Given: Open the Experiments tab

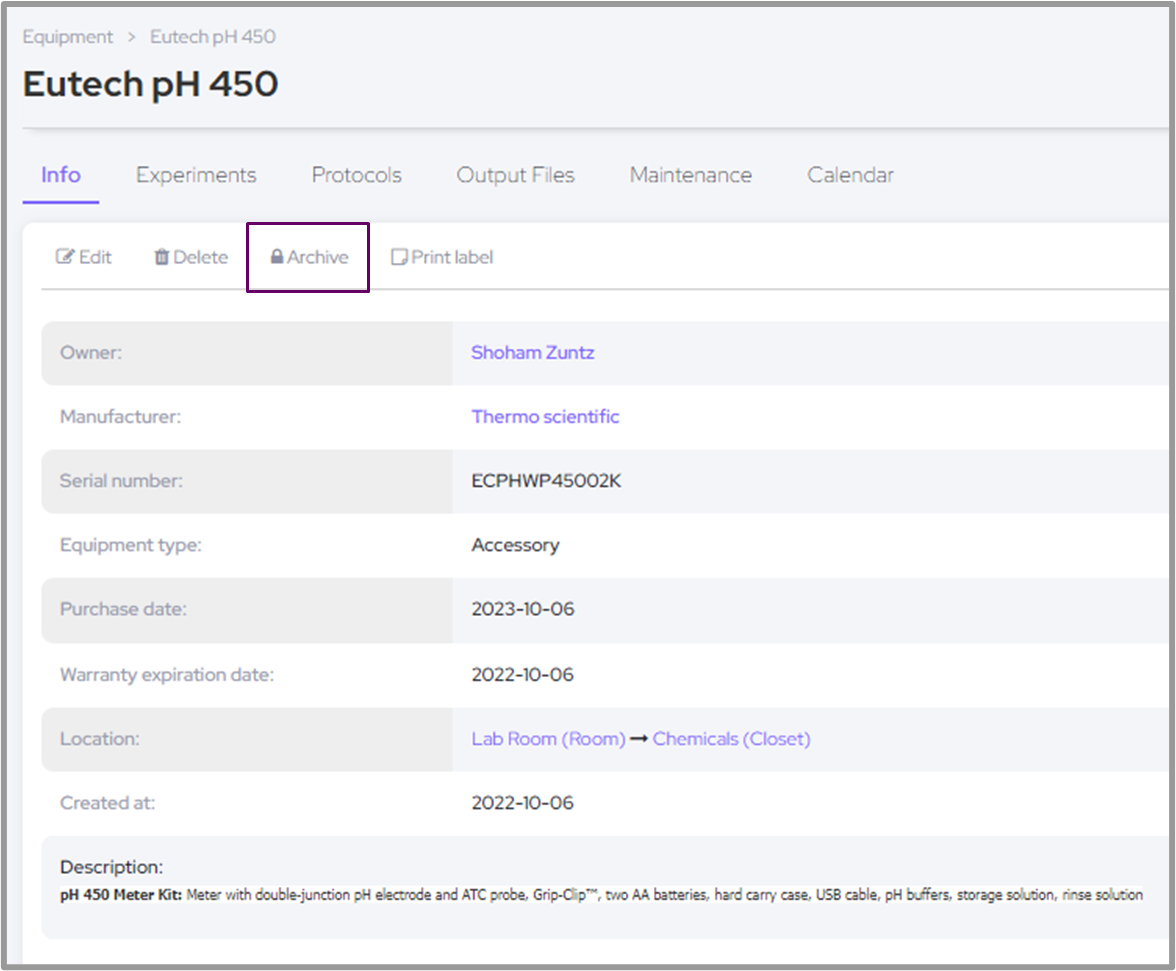Looking at the screenshot, I should [196, 175].
